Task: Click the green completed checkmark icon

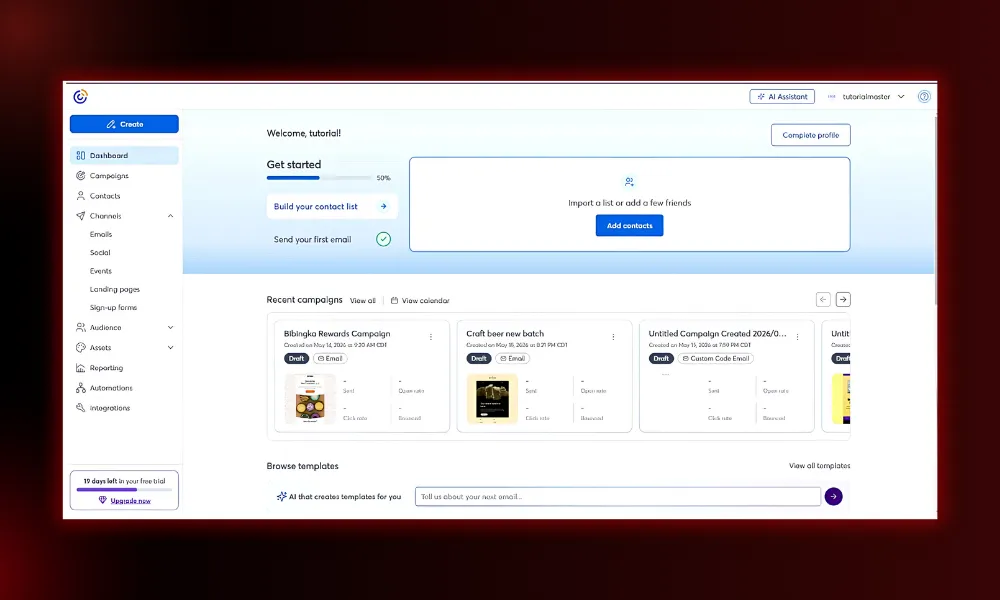Action: pyautogui.click(x=383, y=239)
